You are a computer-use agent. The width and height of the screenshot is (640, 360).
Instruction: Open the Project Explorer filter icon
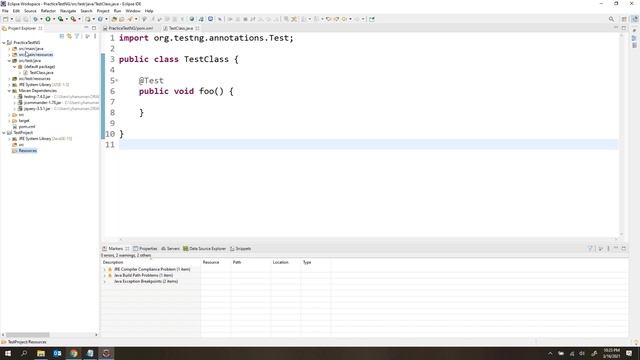tap(77, 36)
